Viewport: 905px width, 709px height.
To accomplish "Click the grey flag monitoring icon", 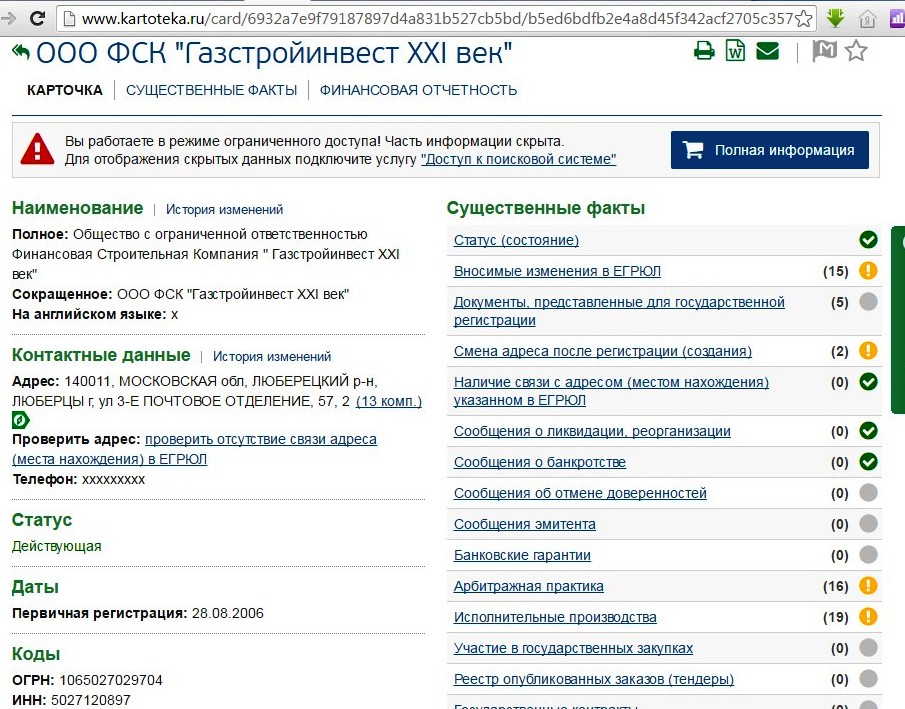I will pyautogui.click(x=824, y=51).
